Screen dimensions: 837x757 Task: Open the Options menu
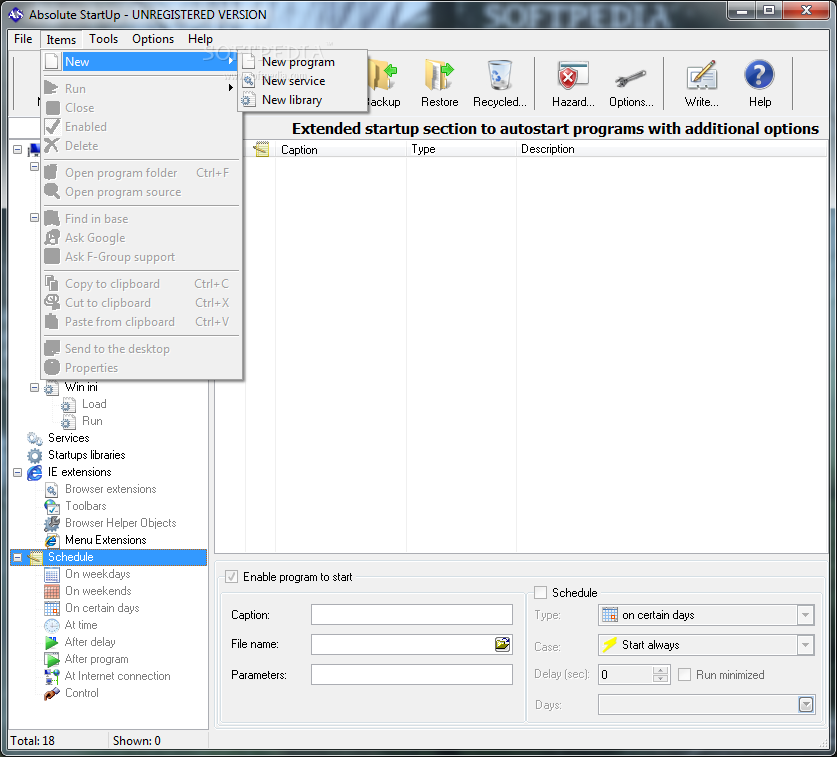coord(153,39)
